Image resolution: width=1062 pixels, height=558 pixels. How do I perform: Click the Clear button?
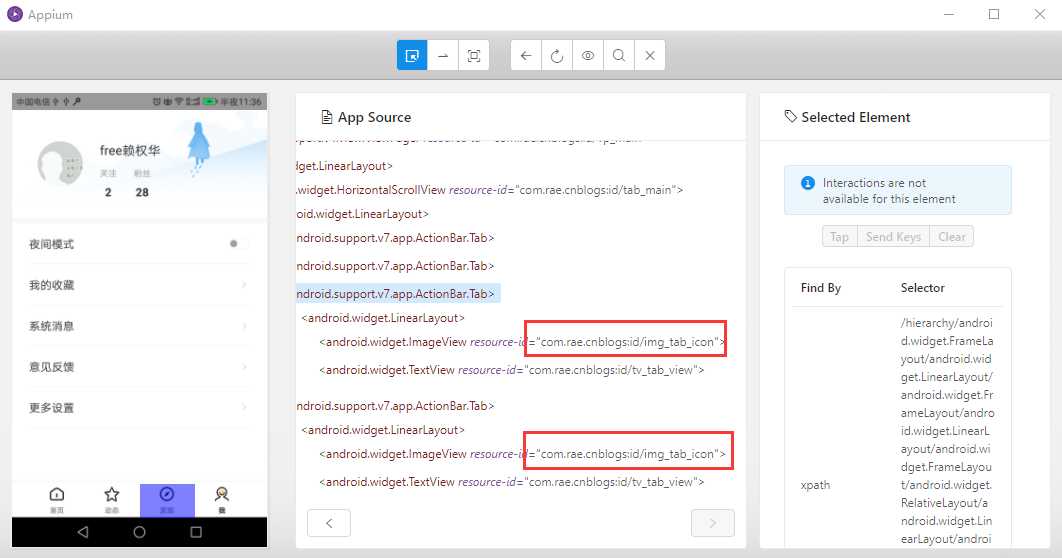952,236
